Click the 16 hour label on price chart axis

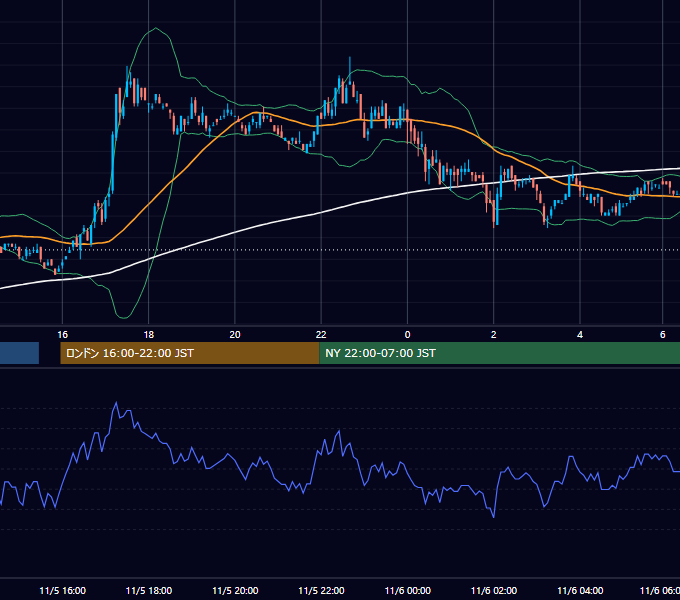[x=62, y=335]
